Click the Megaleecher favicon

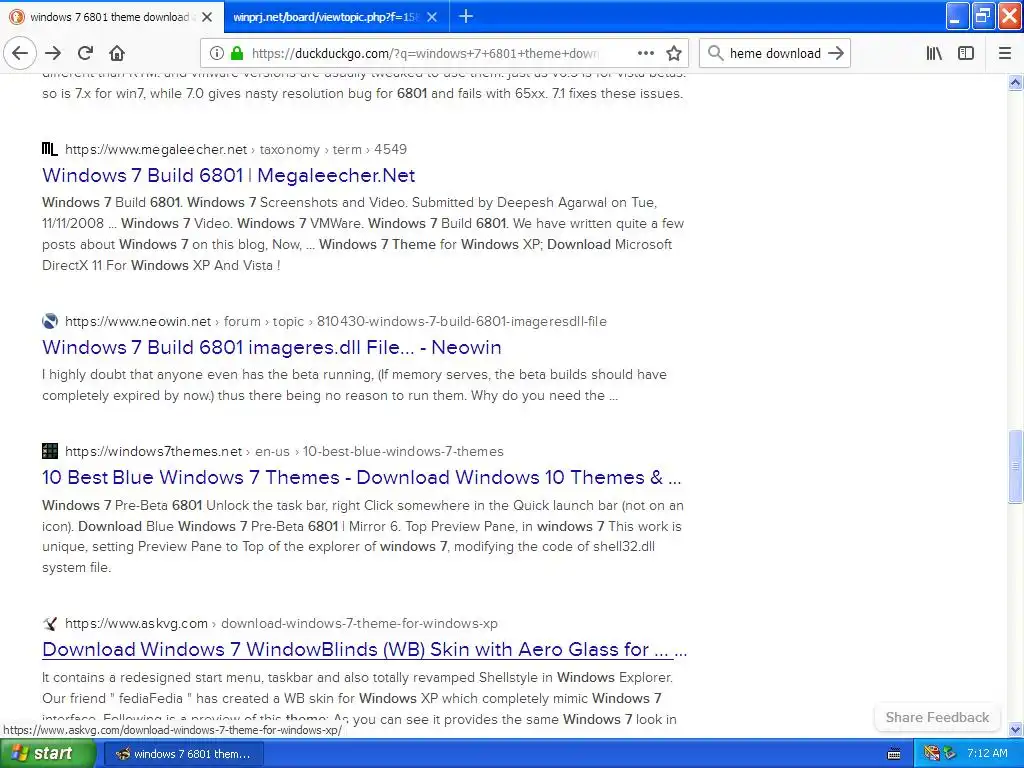(50, 149)
